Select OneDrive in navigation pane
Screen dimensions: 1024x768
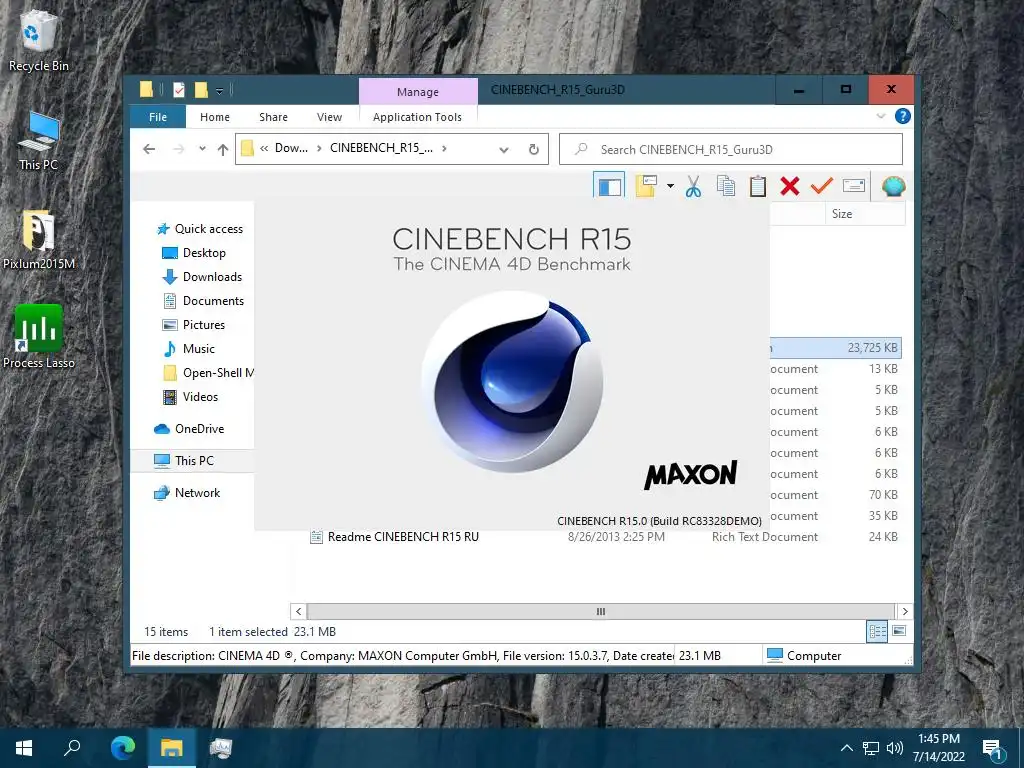[189, 429]
